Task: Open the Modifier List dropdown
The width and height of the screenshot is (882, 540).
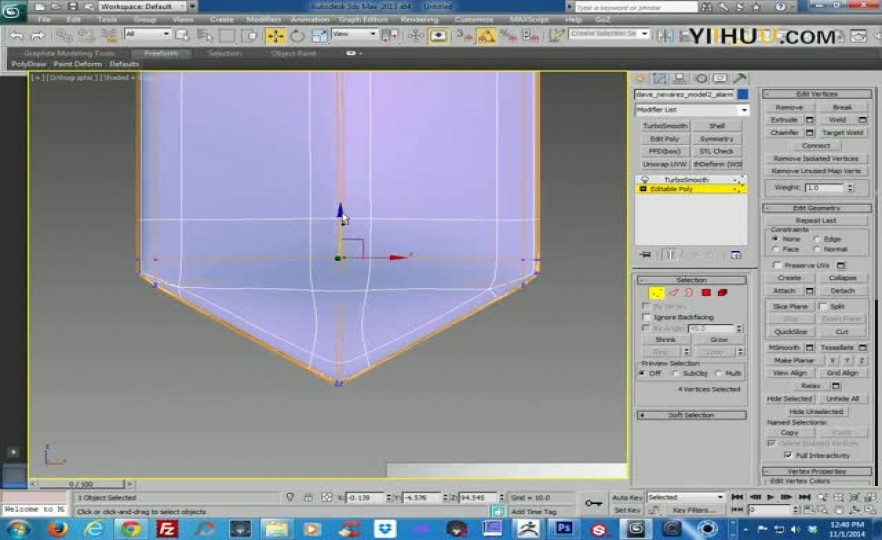Action: tap(692, 110)
